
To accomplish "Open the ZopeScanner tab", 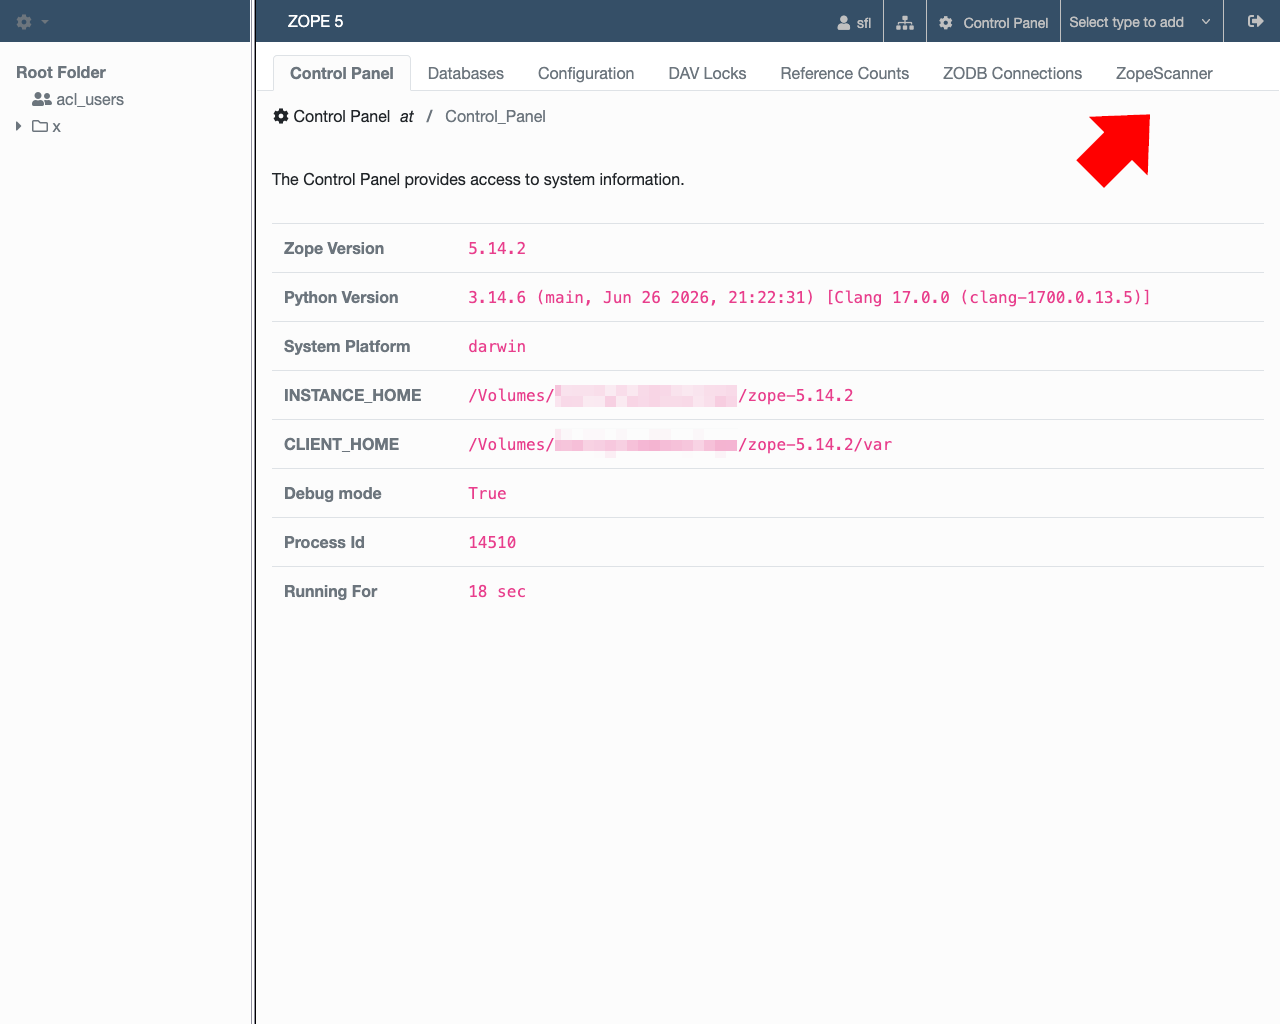I will tap(1164, 73).
